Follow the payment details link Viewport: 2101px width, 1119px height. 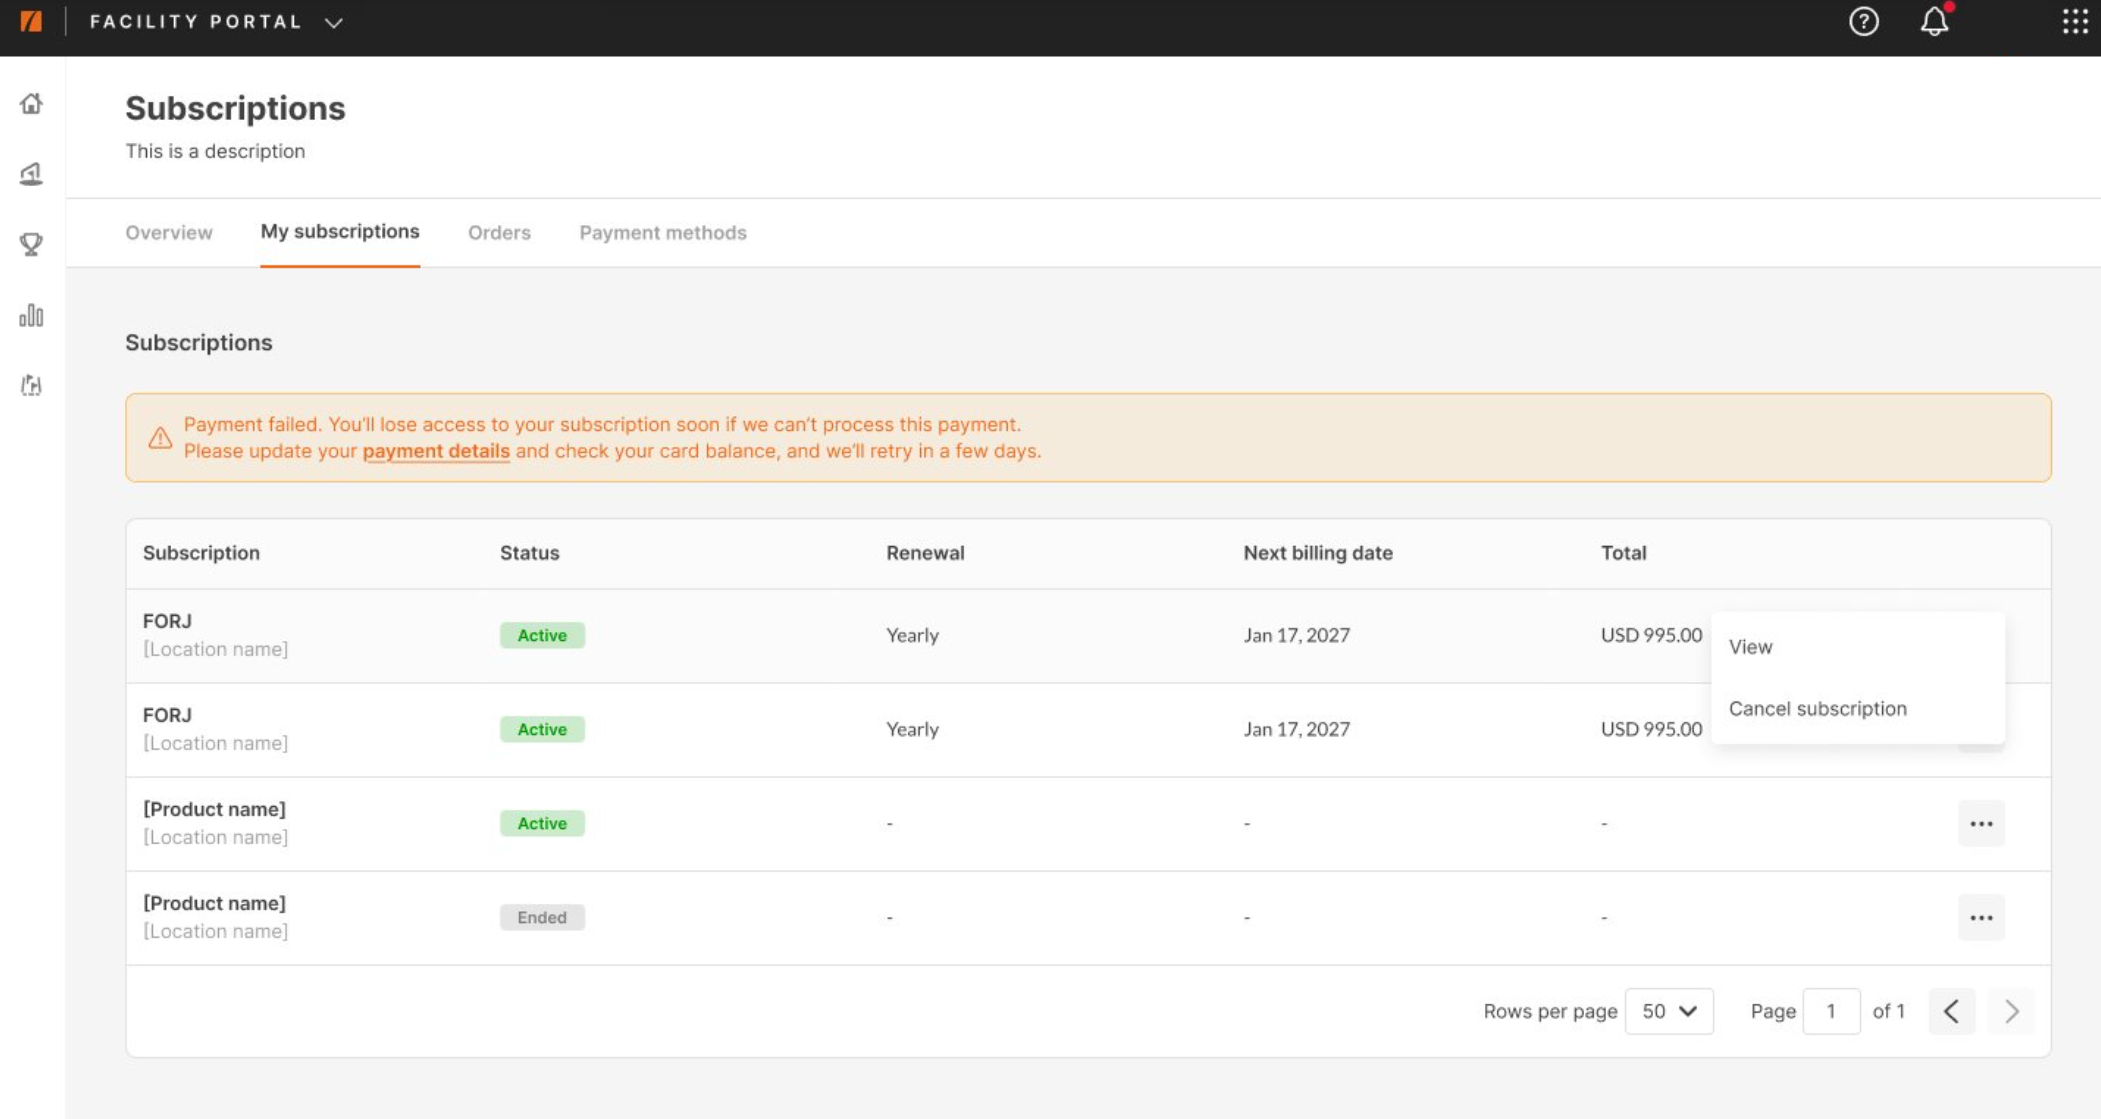click(436, 451)
